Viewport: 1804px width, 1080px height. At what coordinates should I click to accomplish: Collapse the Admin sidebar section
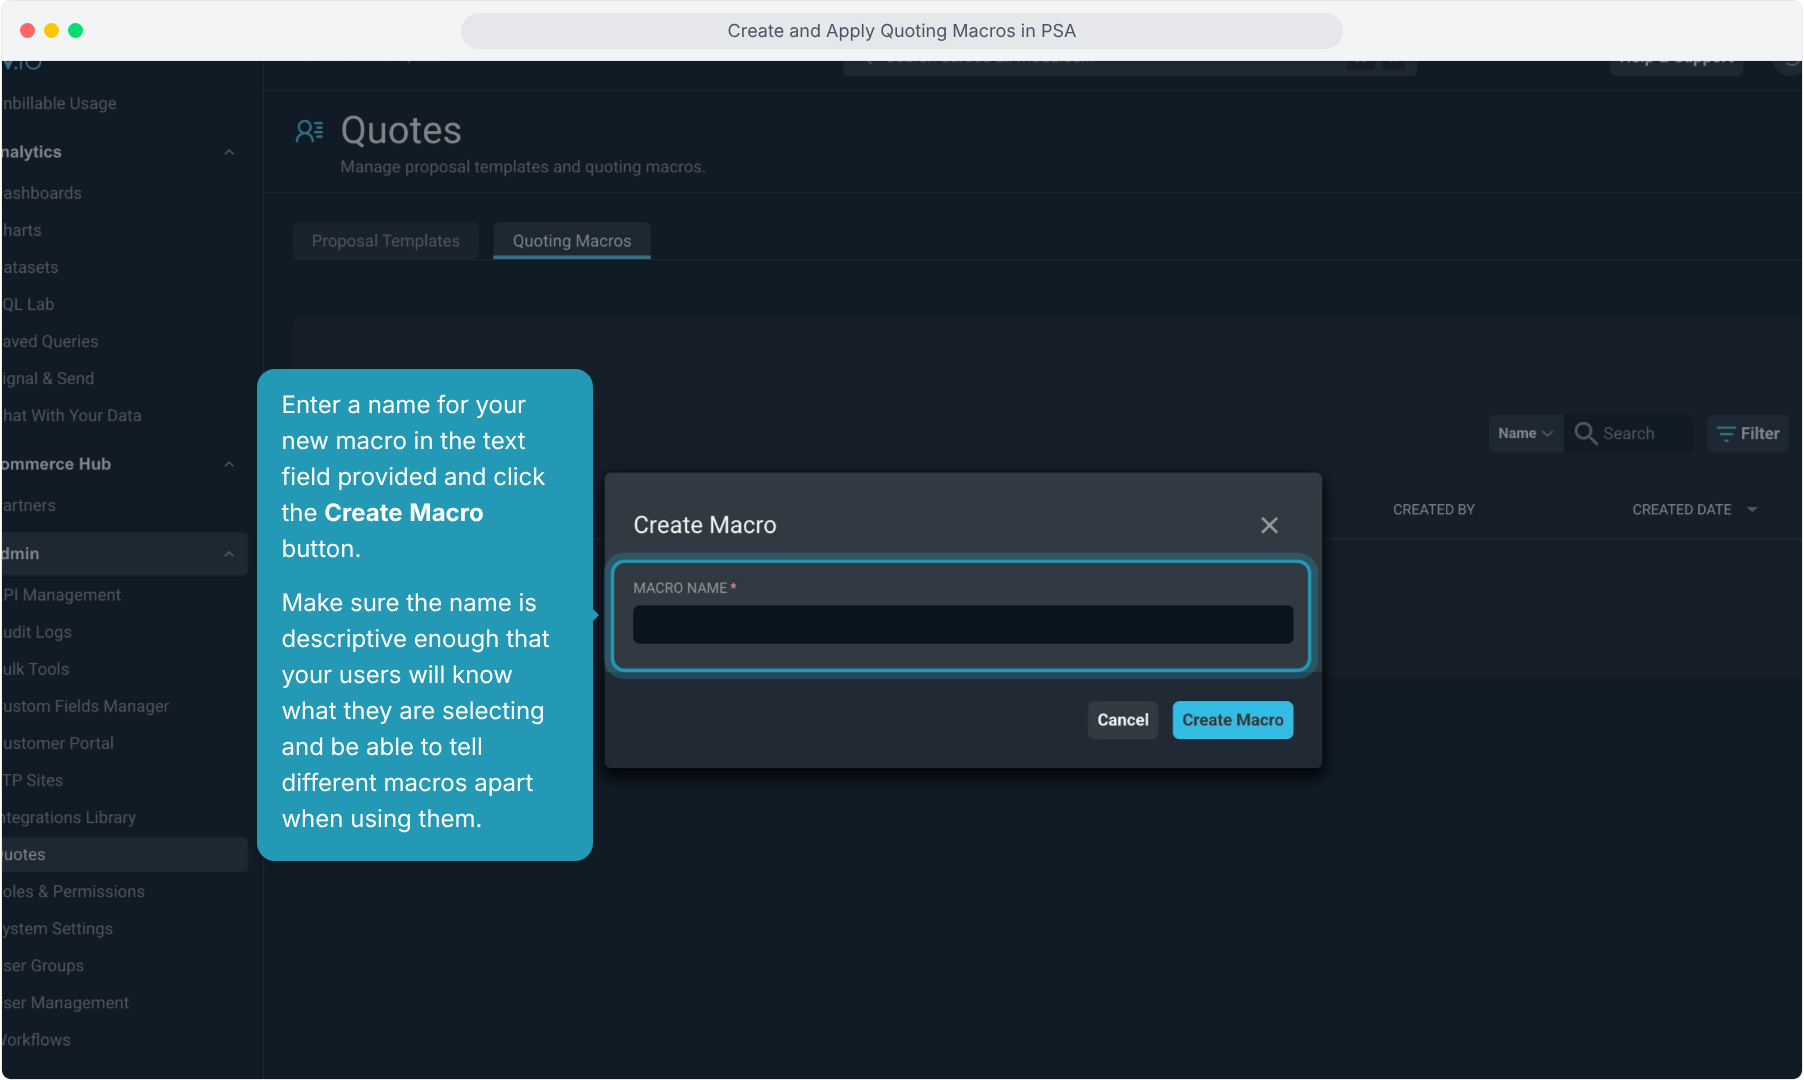[229, 554]
